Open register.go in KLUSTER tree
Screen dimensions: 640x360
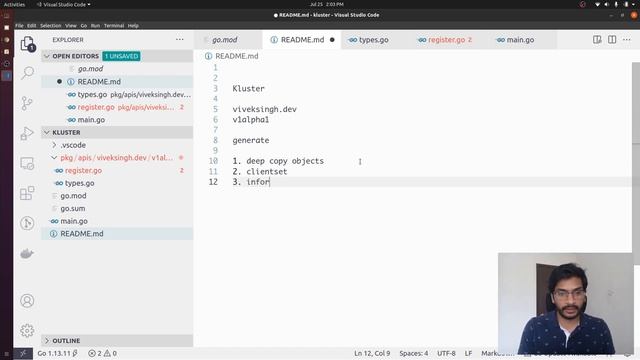tap(117, 170)
